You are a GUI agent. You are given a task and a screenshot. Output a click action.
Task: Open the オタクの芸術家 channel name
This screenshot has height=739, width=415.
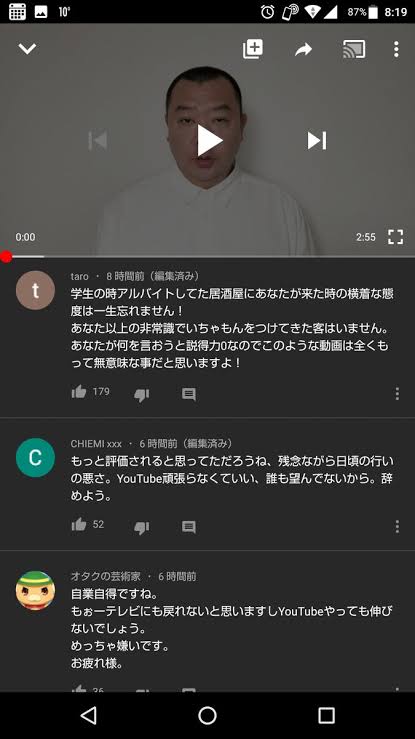(x=106, y=576)
